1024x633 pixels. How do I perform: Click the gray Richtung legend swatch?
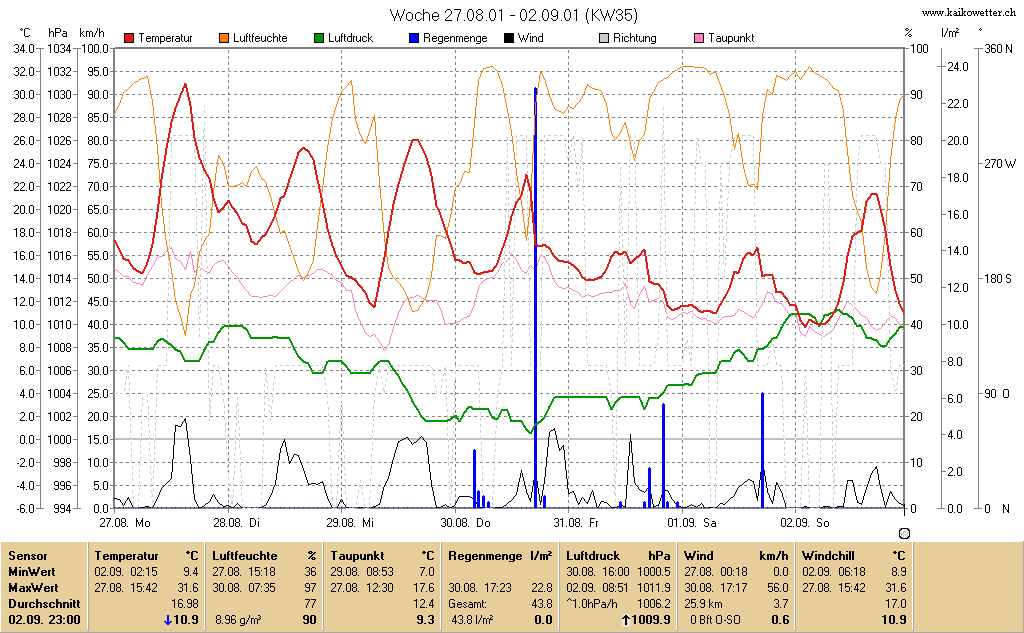click(x=603, y=38)
